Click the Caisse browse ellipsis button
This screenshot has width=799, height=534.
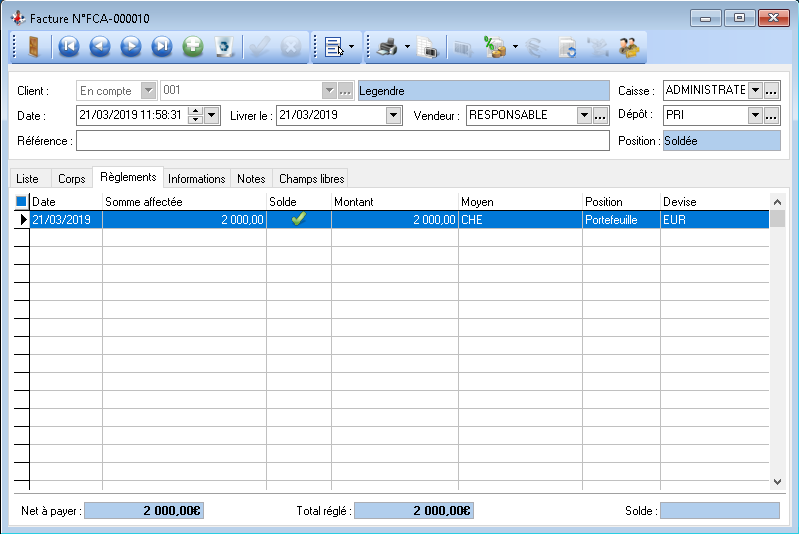coord(772,90)
